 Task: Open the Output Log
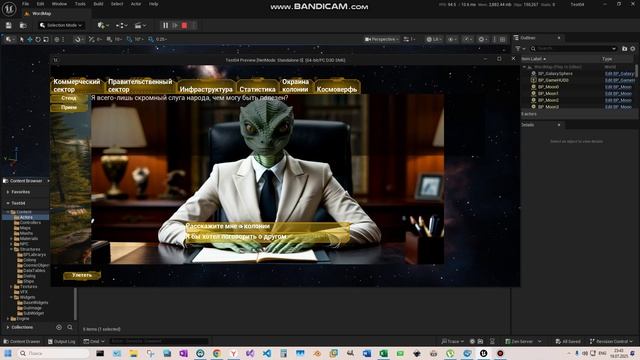pyautogui.click(x=62, y=341)
